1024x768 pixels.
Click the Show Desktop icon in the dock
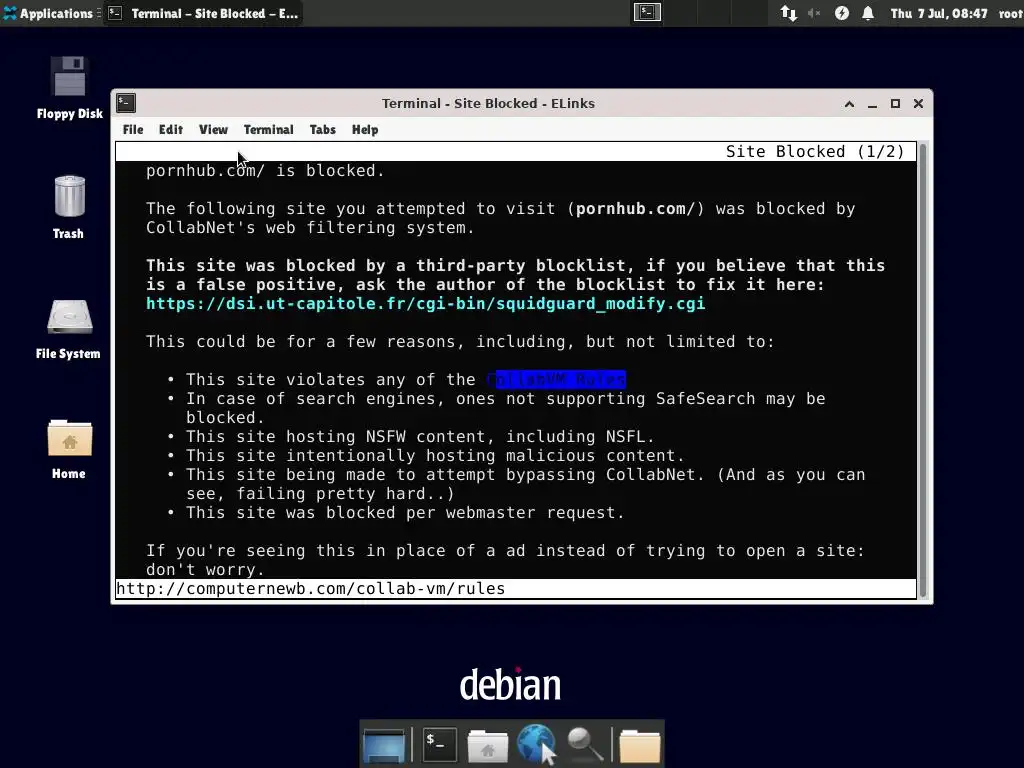coord(384,744)
